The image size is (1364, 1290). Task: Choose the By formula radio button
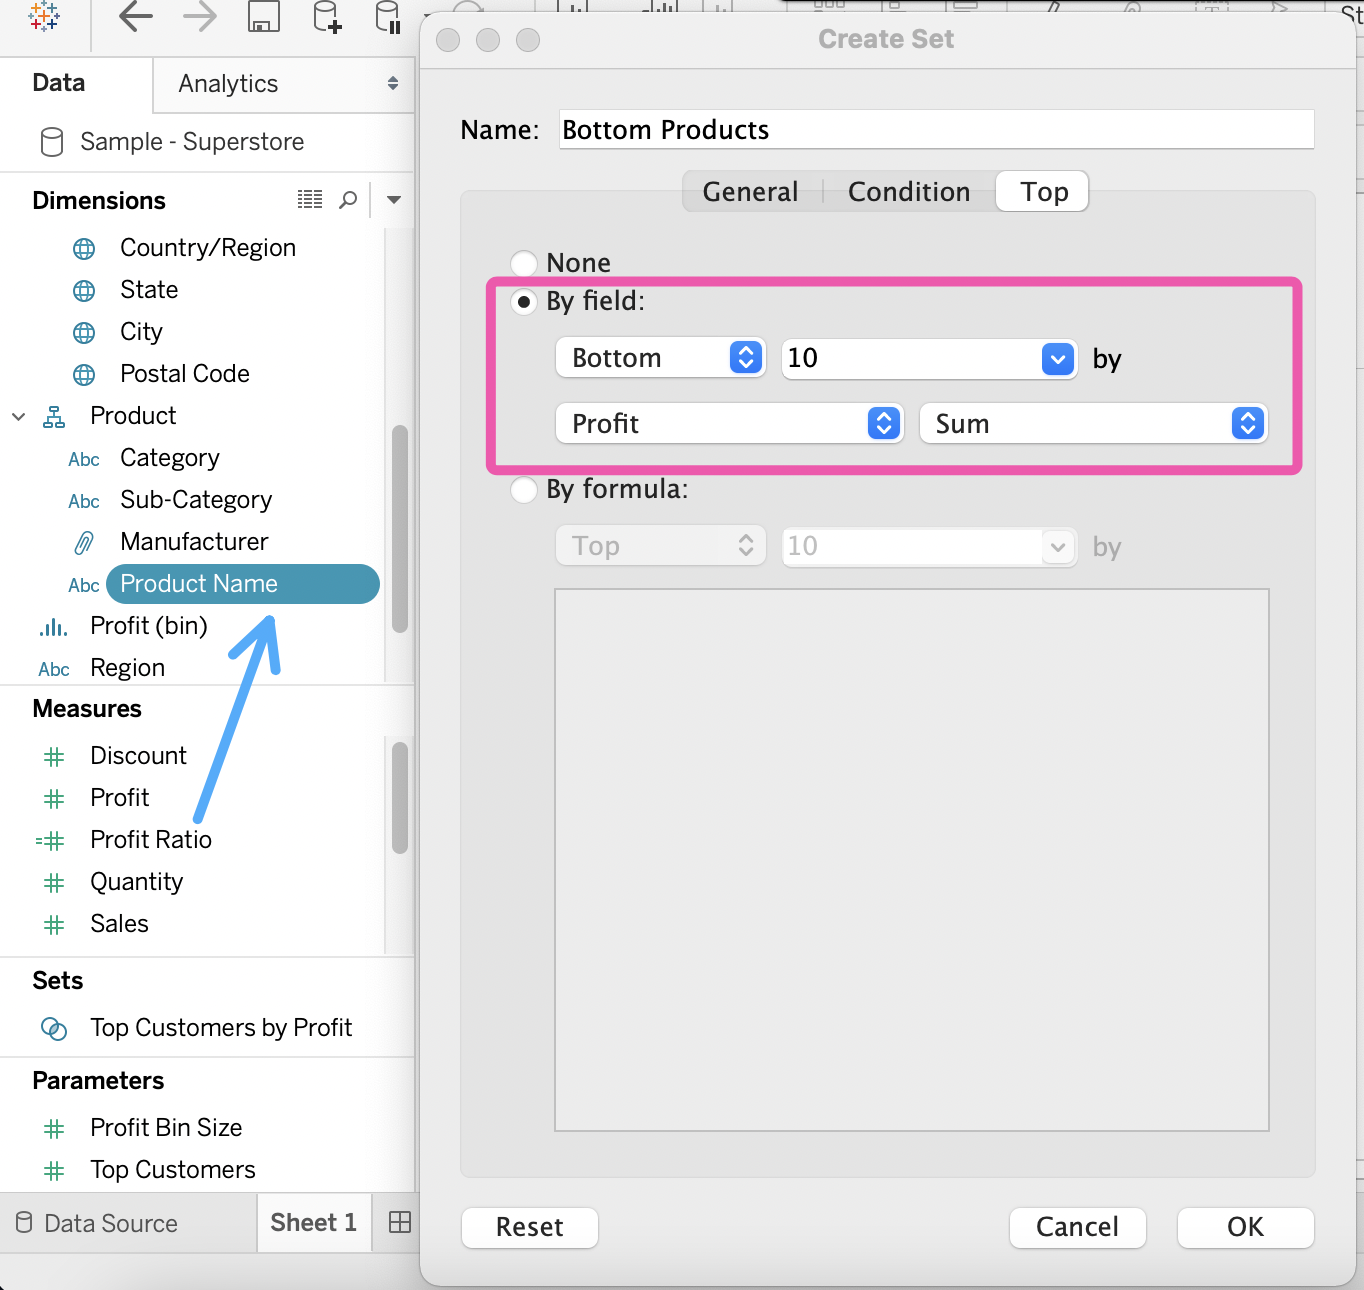[x=524, y=490]
